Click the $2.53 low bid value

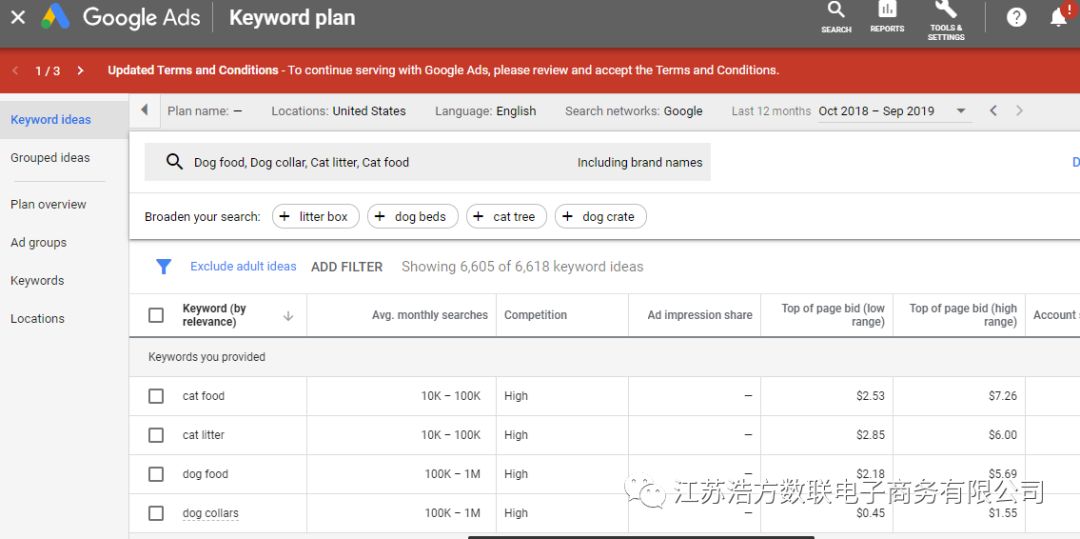coord(871,396)
